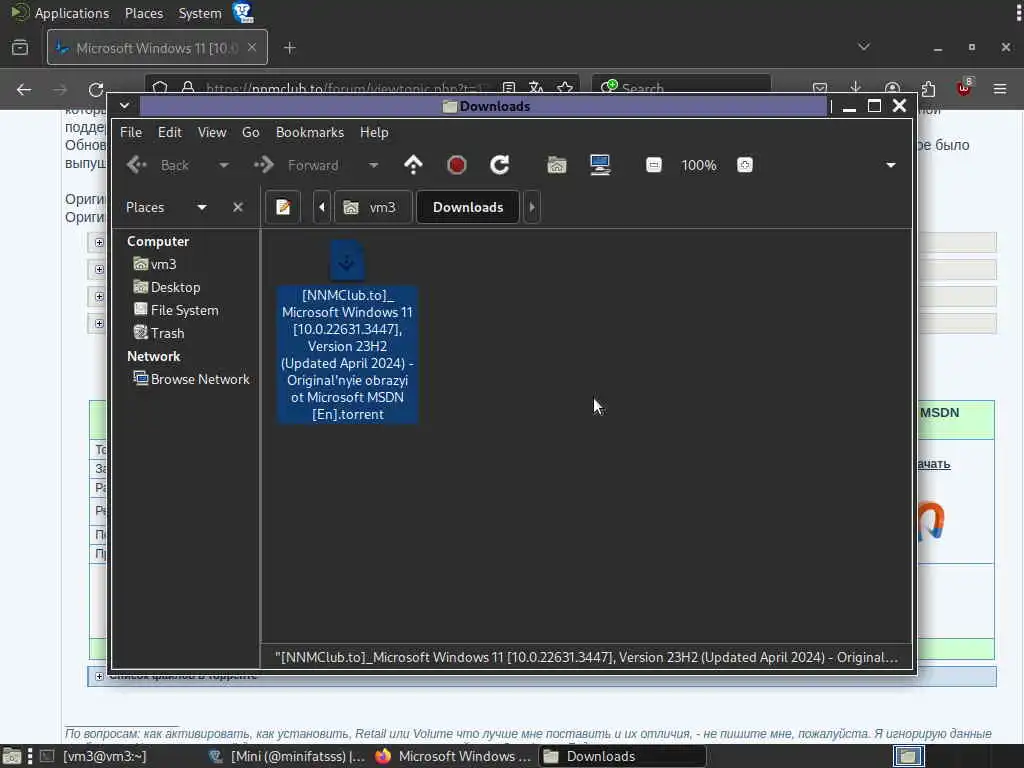Image resolution: width=1024 pixels, height=768 pixels.
Task: Open Places side pane selector dropdown
Action: point(202,207)
